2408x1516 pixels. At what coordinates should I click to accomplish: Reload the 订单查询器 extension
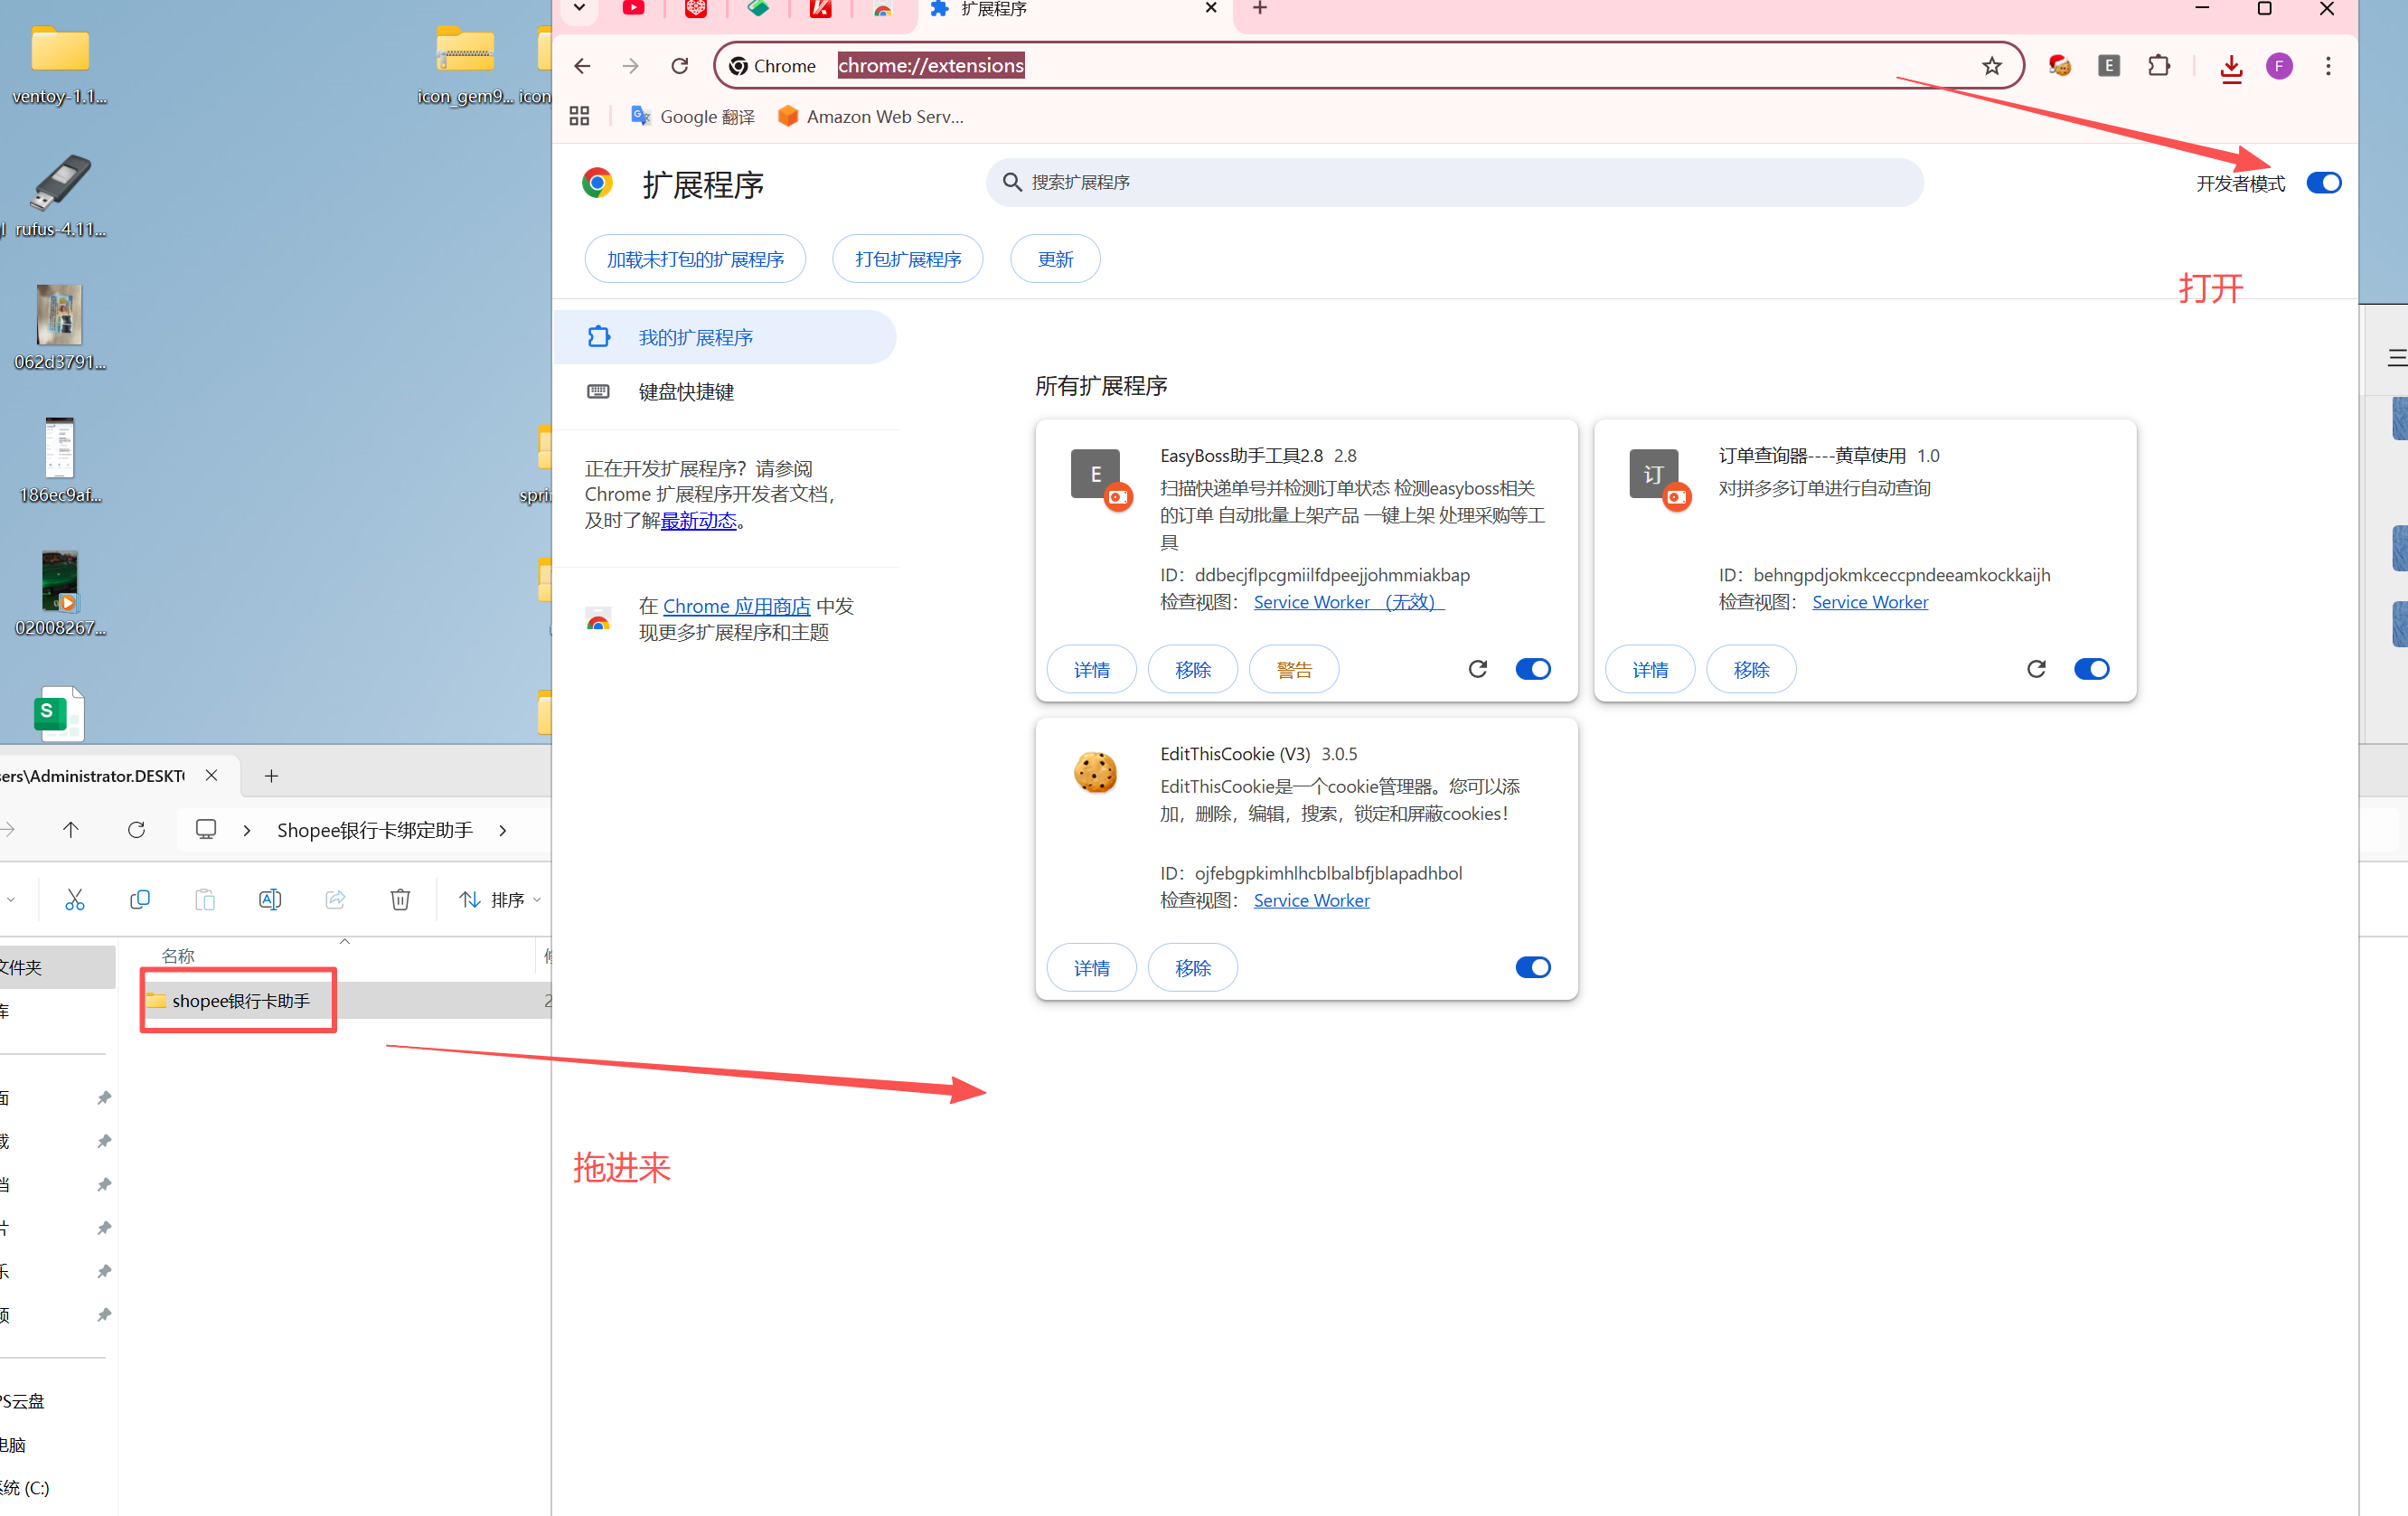coord(2035,669)
